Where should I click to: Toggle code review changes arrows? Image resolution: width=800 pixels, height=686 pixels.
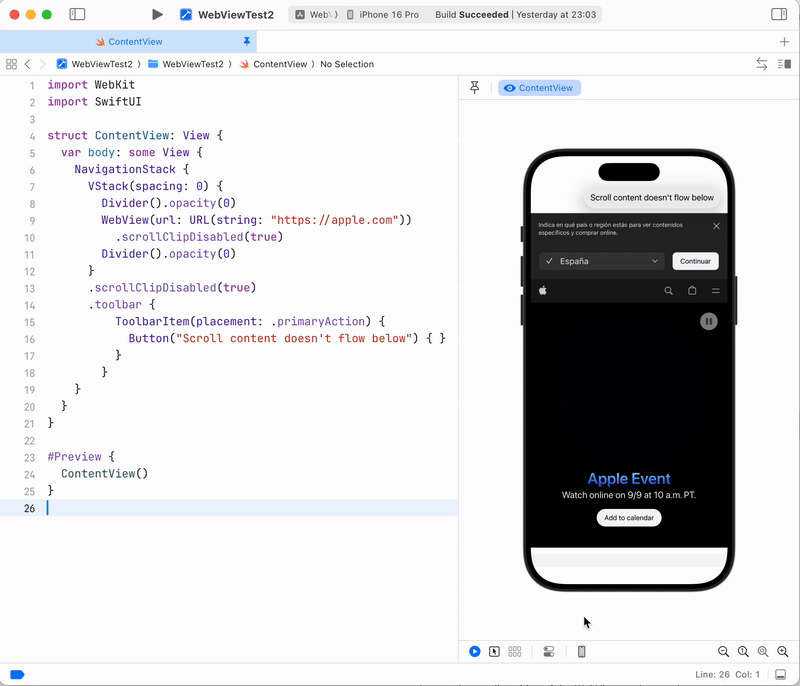coord(761,64)
